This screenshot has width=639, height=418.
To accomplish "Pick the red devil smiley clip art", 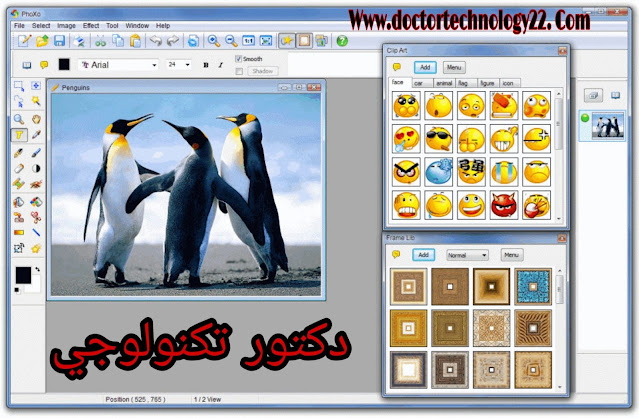I will (504, 205).
